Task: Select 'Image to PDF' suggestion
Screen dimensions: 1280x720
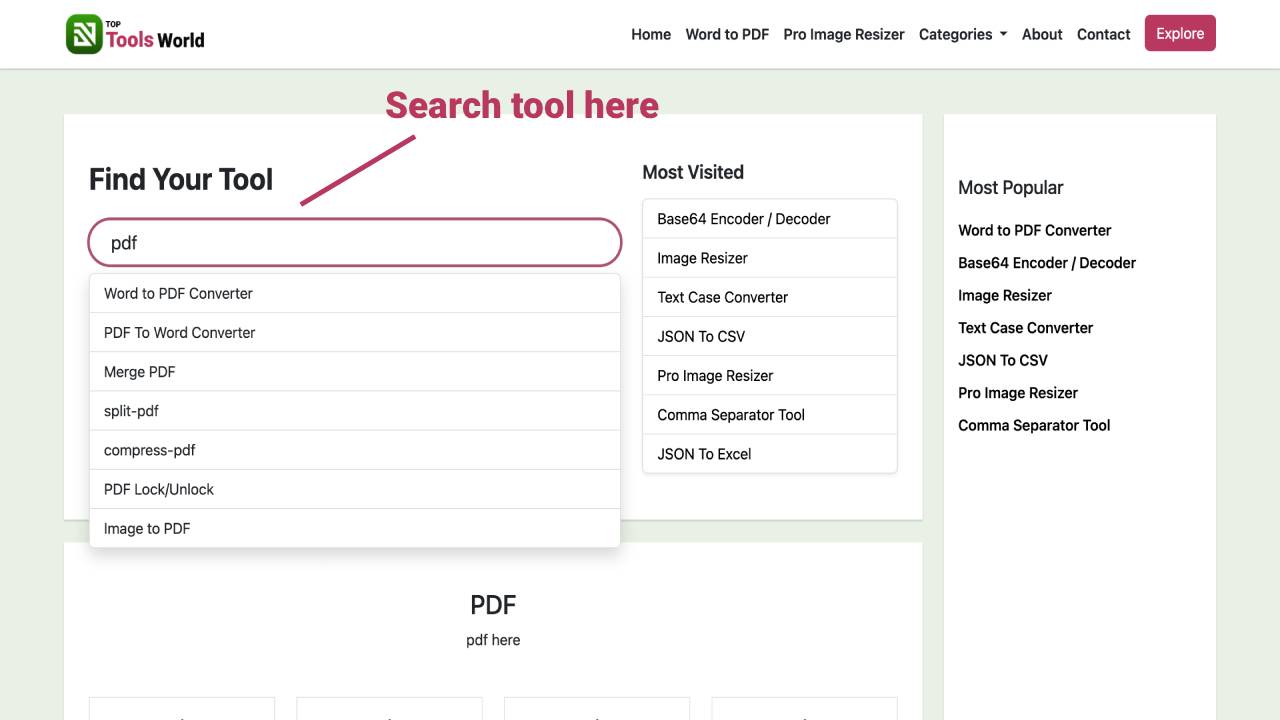Action: click(x=147, y=528)
